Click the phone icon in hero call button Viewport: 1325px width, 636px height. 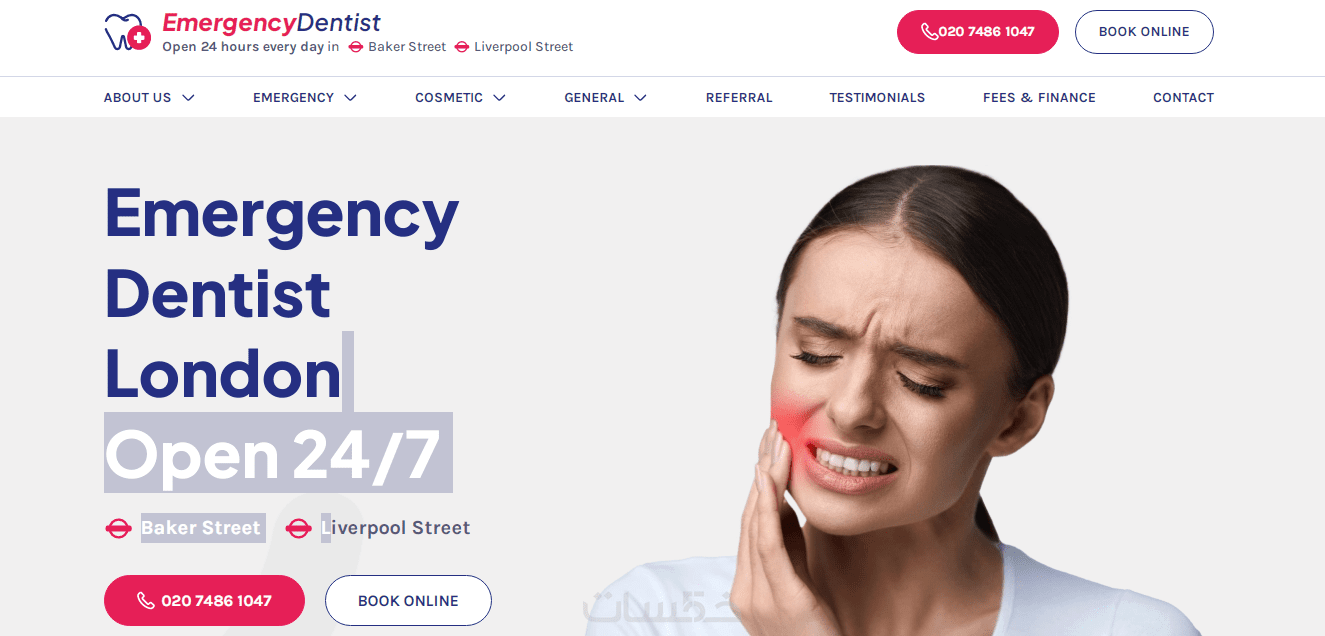tap(146, 601)
